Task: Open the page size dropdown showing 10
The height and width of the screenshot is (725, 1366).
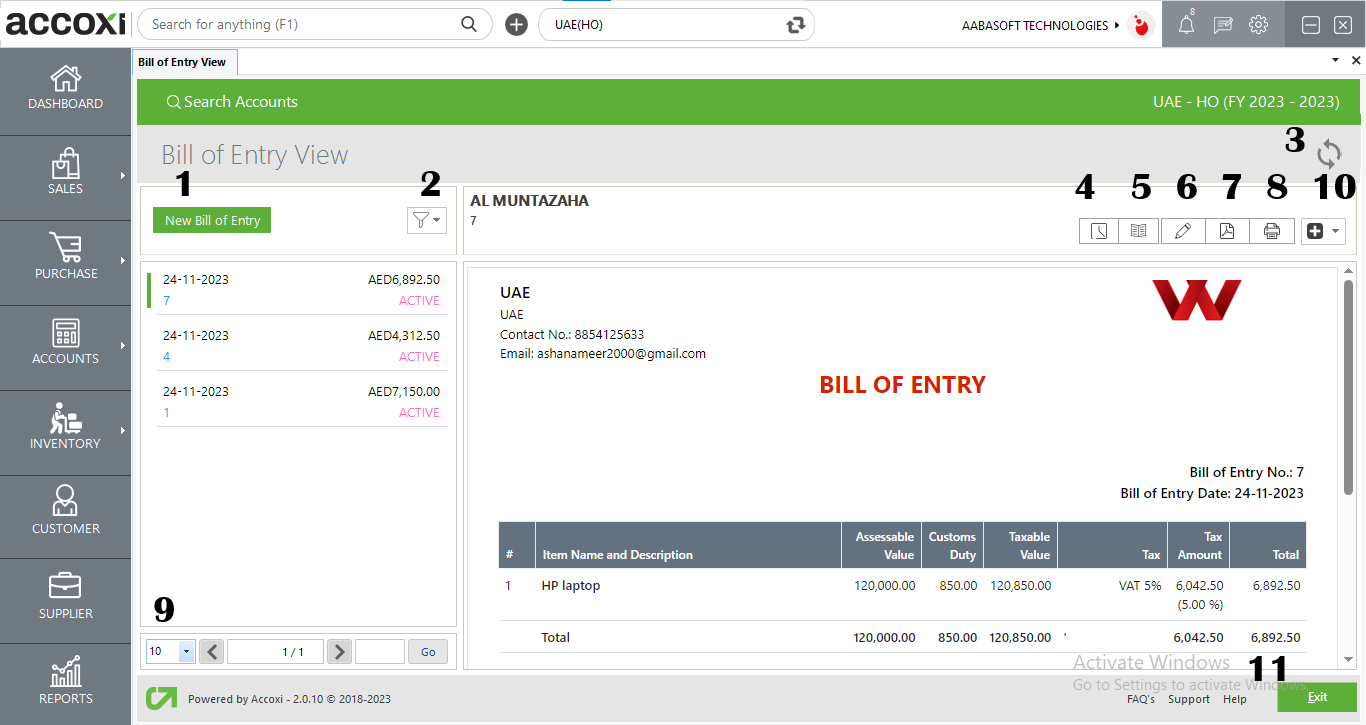Action: pos(169,651)
